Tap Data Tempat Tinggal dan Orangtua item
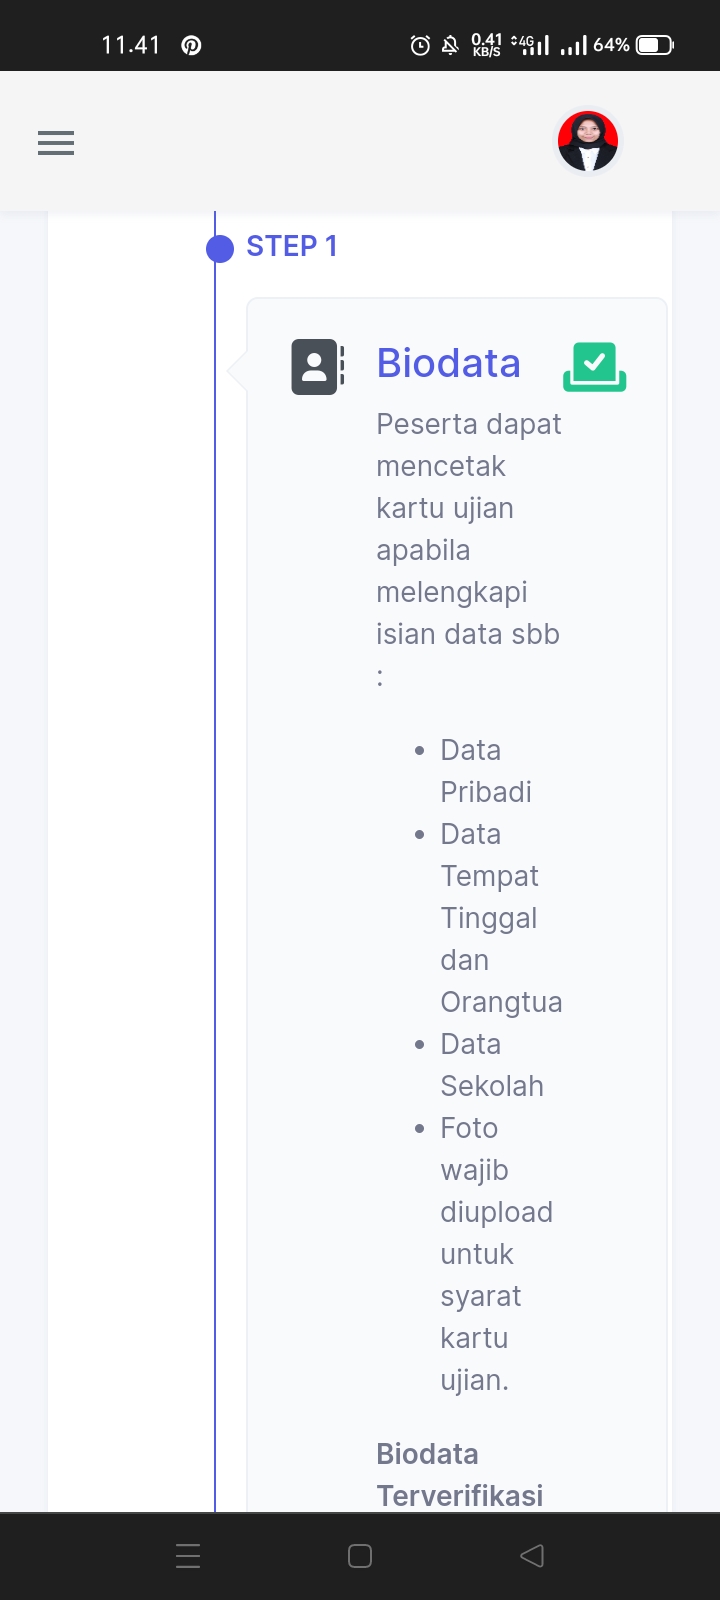The height and width of the screenshot is (1600, 720). click(500, 918)
